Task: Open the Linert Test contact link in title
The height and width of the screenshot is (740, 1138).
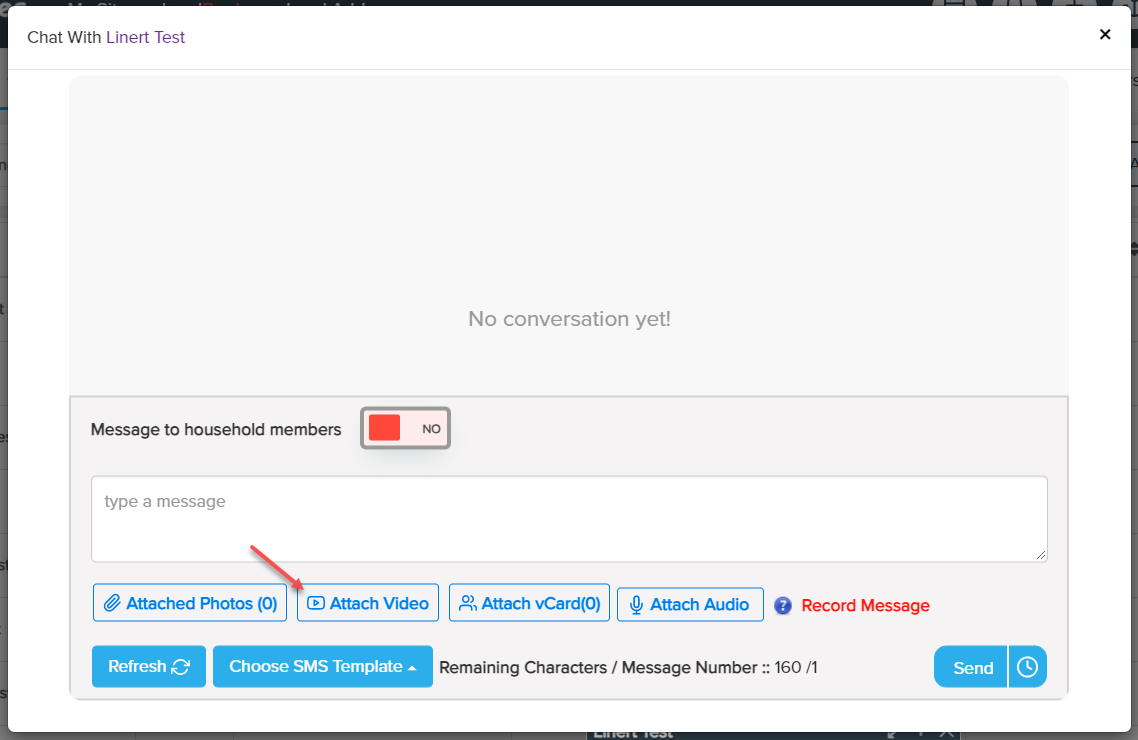Action: 145,37
